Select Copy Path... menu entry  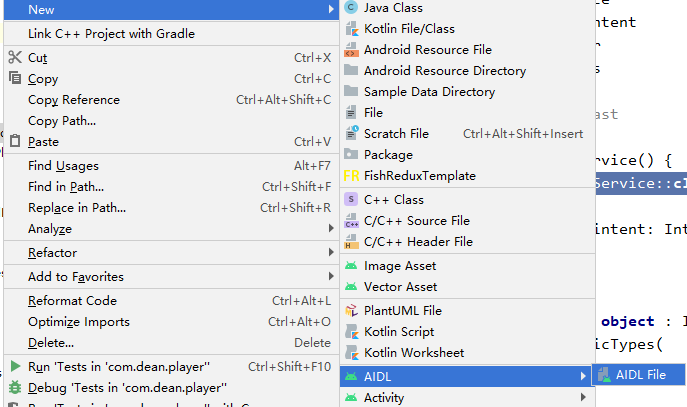(171, 121)
